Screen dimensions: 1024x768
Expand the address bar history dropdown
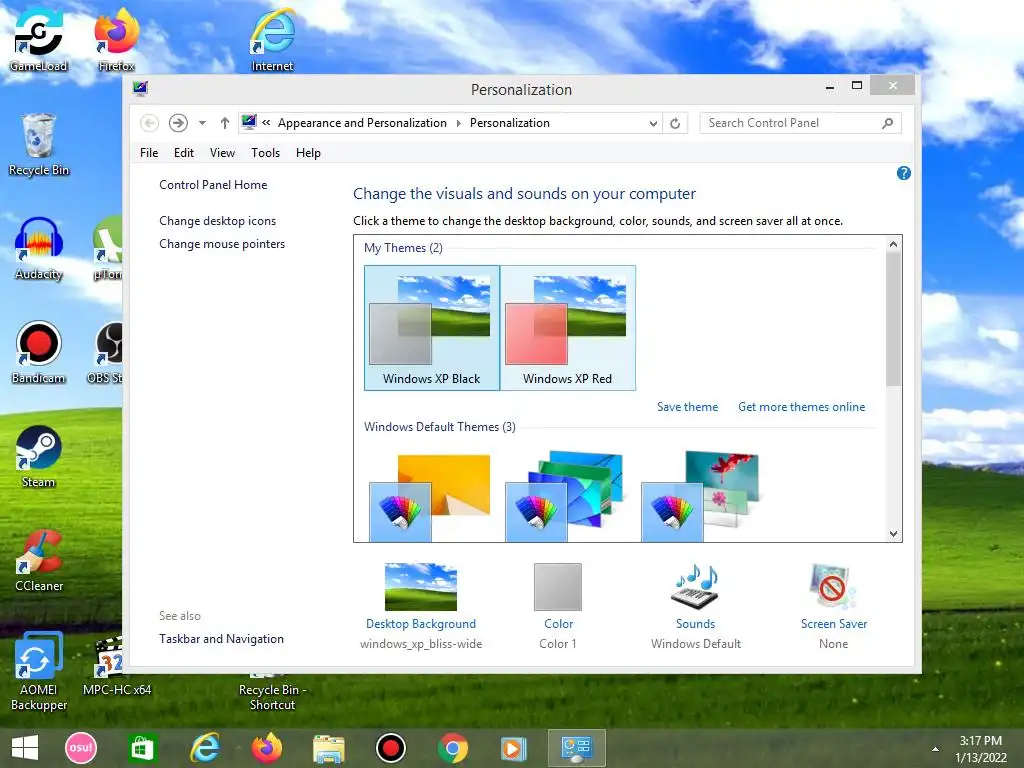(x=652, y=123)
